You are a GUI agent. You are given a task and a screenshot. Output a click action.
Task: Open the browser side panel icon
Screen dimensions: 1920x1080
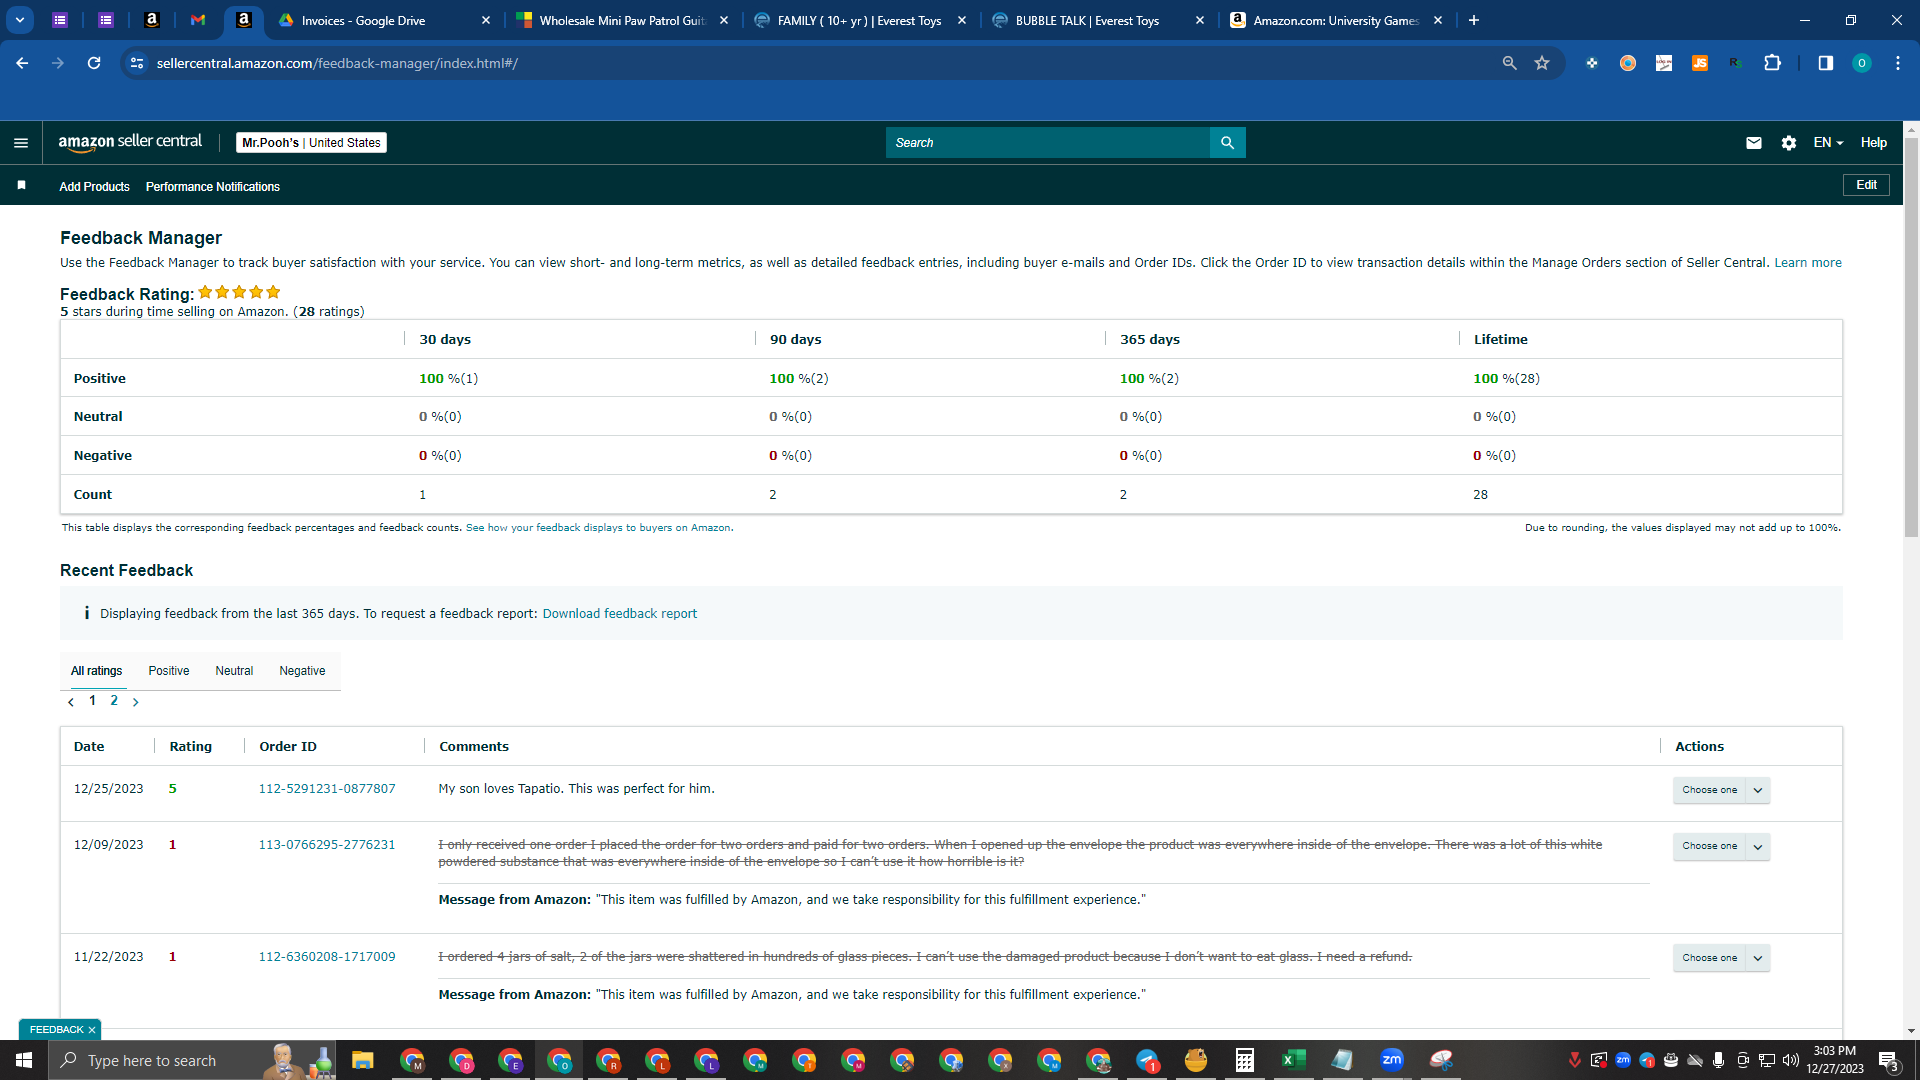pyautogui.click(x=1826, y=63)
